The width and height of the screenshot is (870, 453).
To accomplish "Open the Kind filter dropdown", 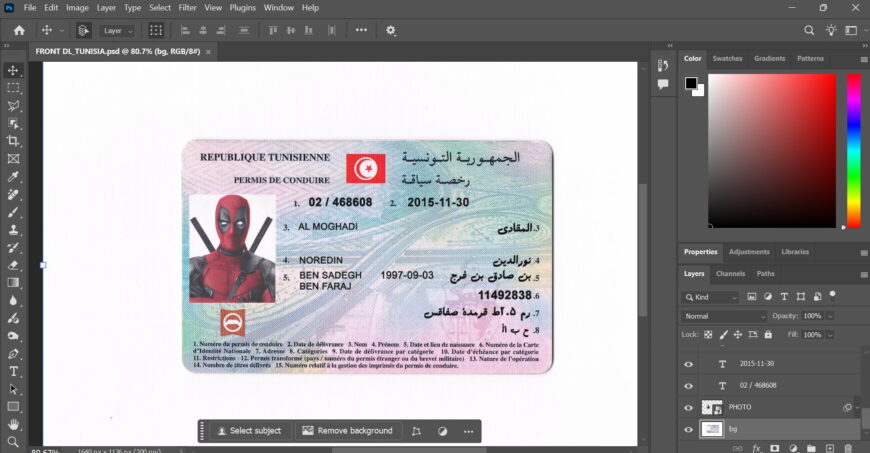I will (710, 297).
